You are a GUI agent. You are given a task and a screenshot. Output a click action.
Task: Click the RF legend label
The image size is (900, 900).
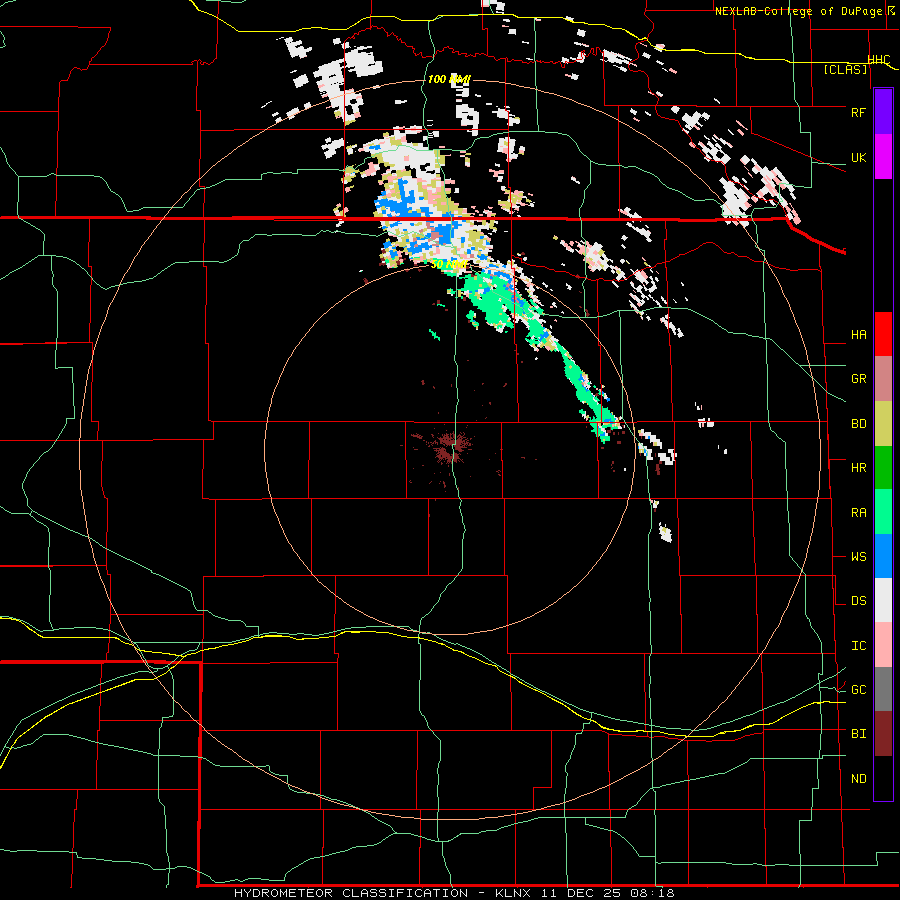coord(858,112)
